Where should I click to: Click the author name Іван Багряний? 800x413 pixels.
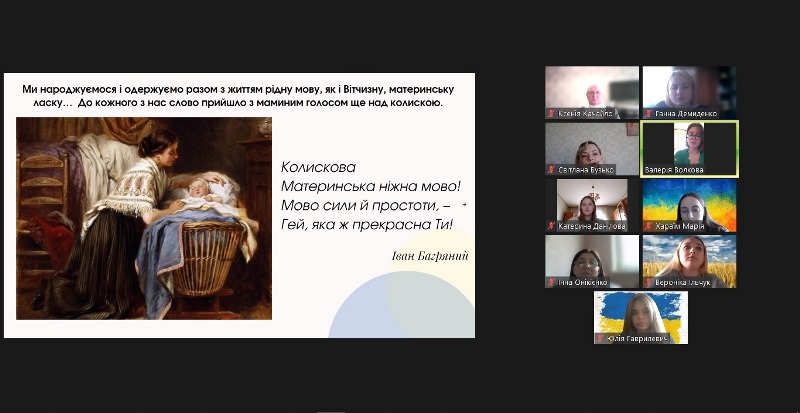[431, 256]
